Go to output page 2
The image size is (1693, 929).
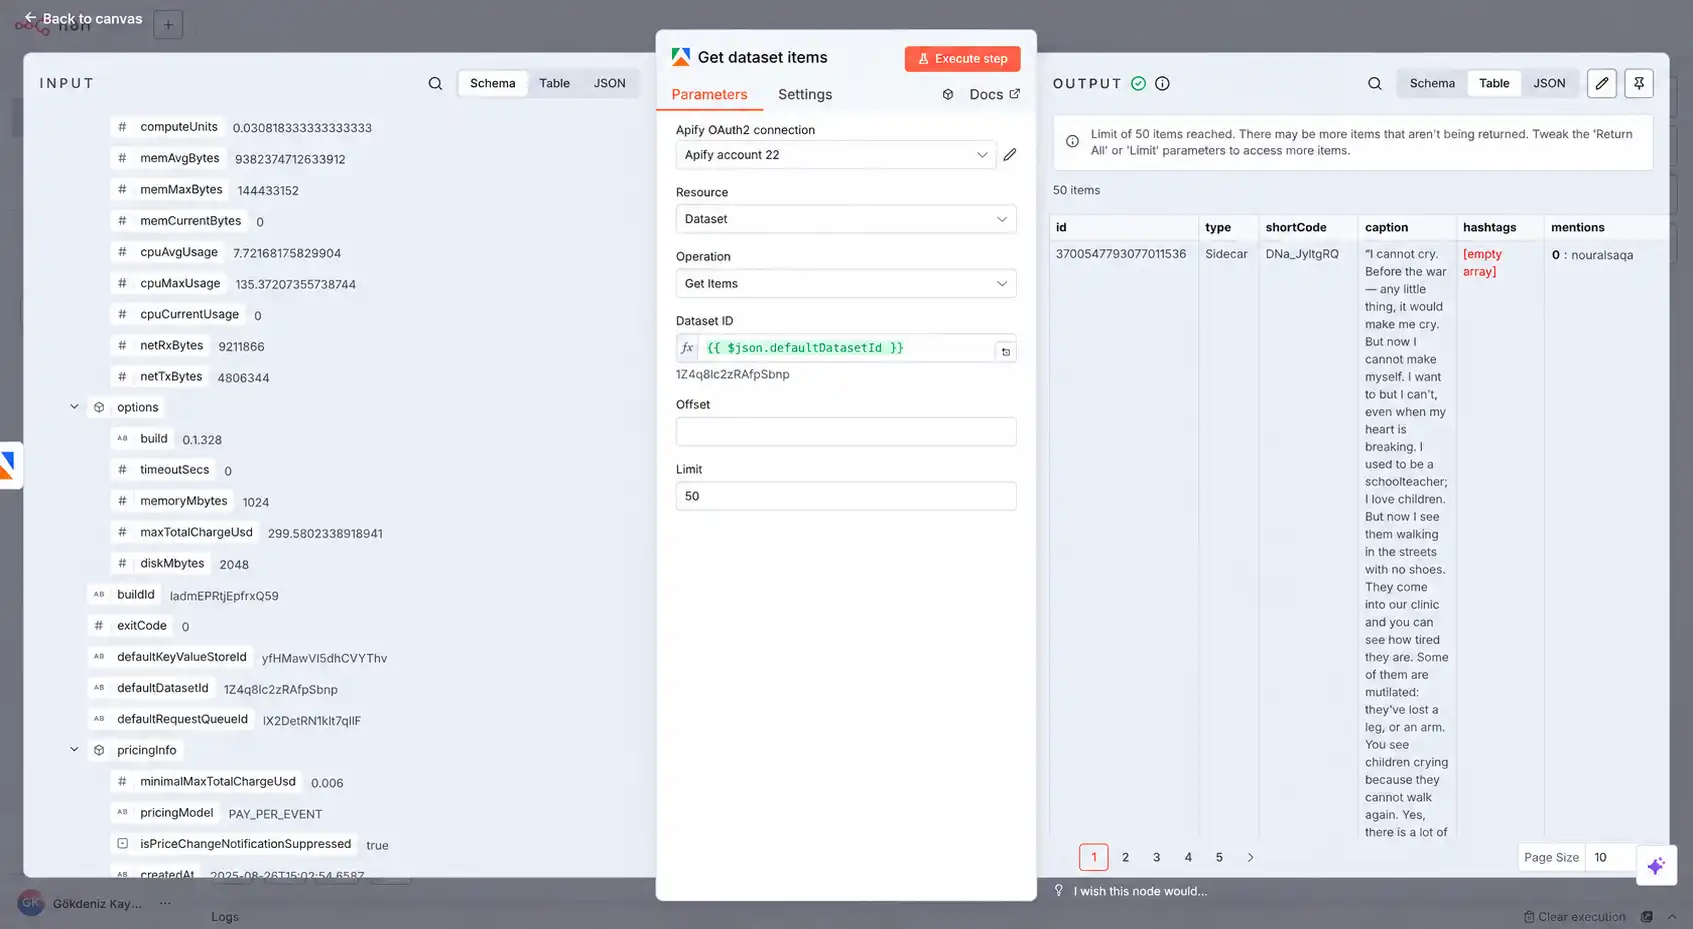(1125, 858)
